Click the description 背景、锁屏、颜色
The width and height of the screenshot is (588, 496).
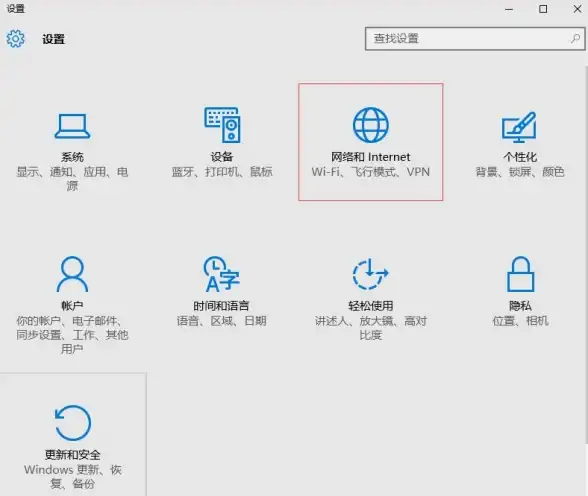click(520, 172)
